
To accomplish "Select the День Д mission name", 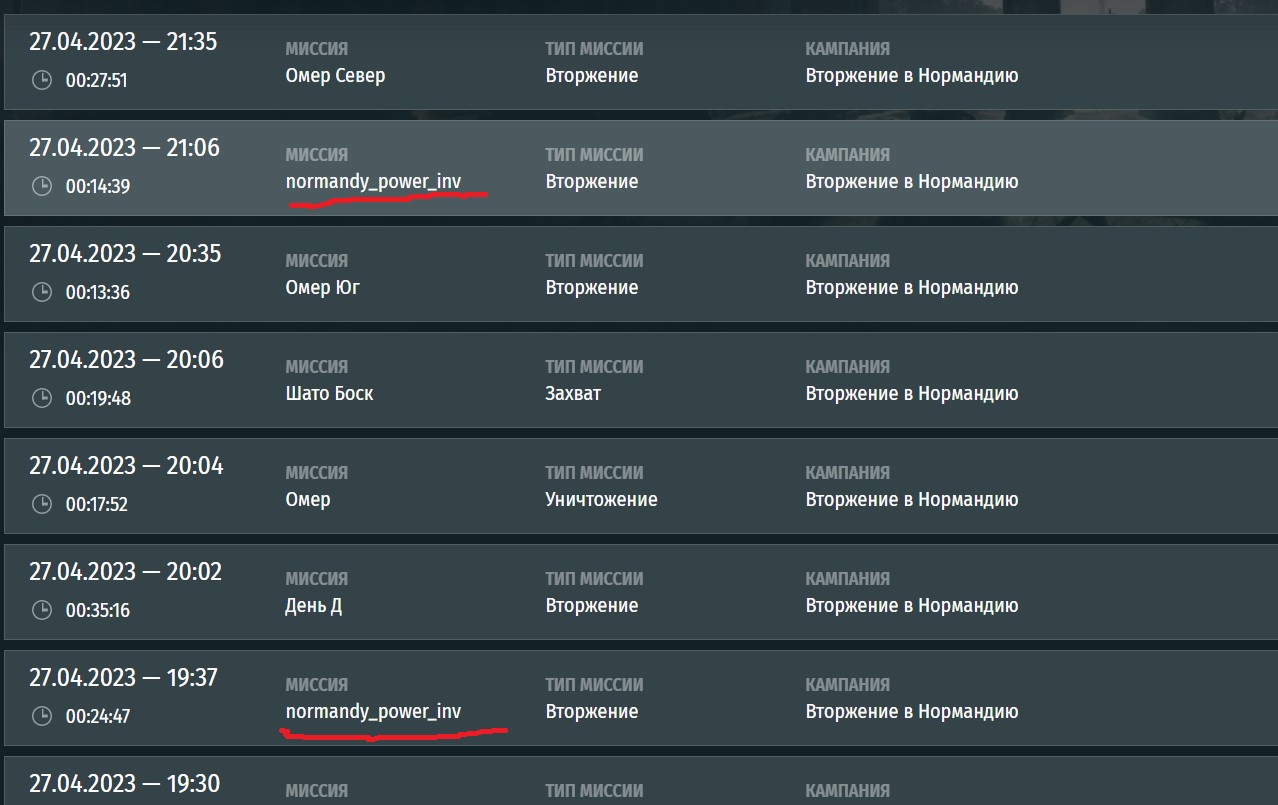I will coord(313,606).
